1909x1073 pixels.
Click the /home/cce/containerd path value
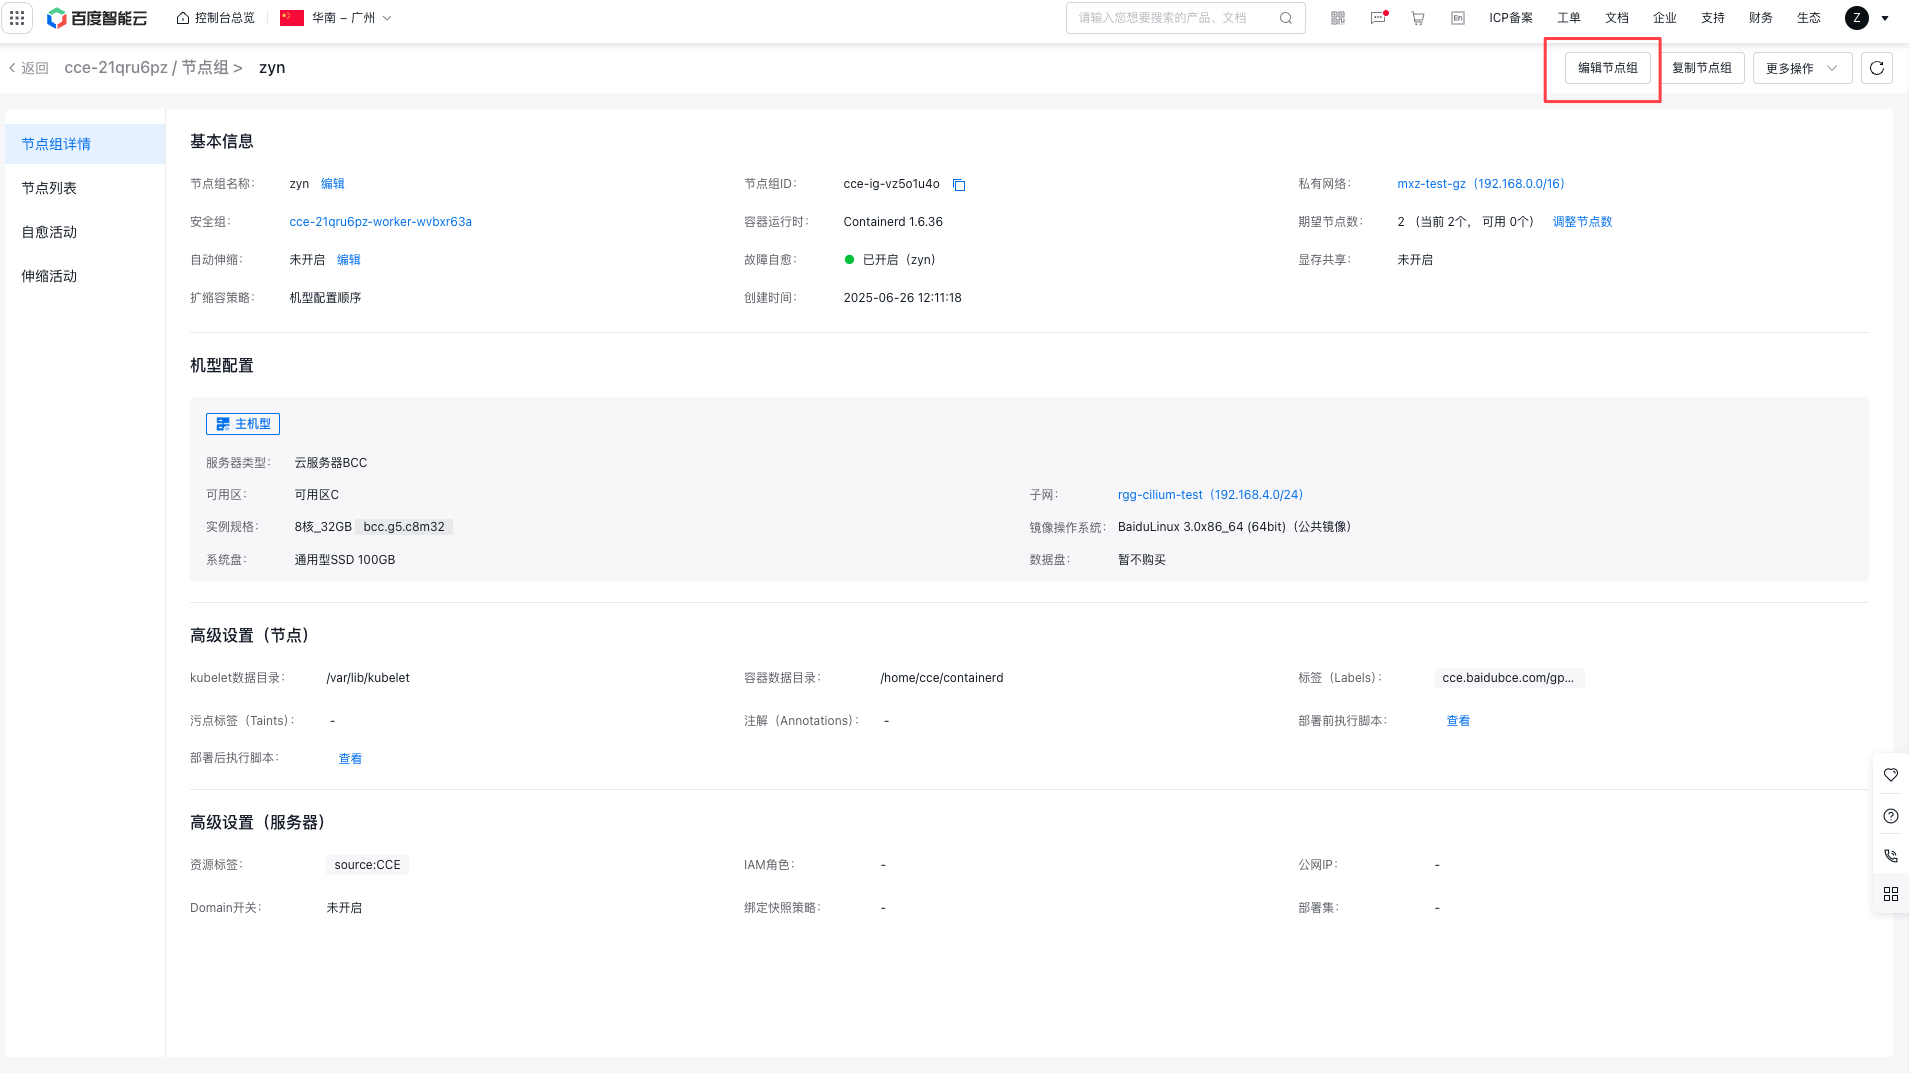pyautogui.click(x=941, y=678)
